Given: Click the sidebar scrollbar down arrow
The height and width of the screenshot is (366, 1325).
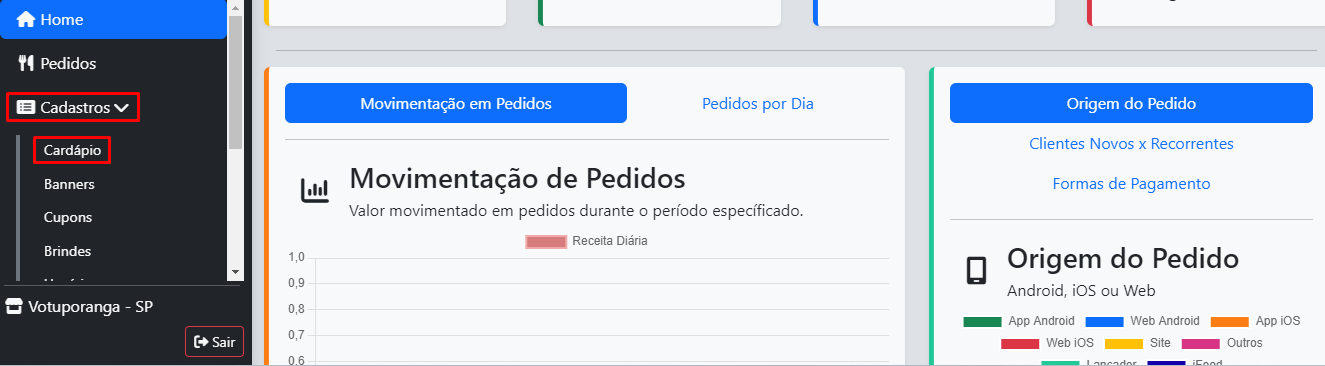Looking at the screenshot, I should [236, 272].
